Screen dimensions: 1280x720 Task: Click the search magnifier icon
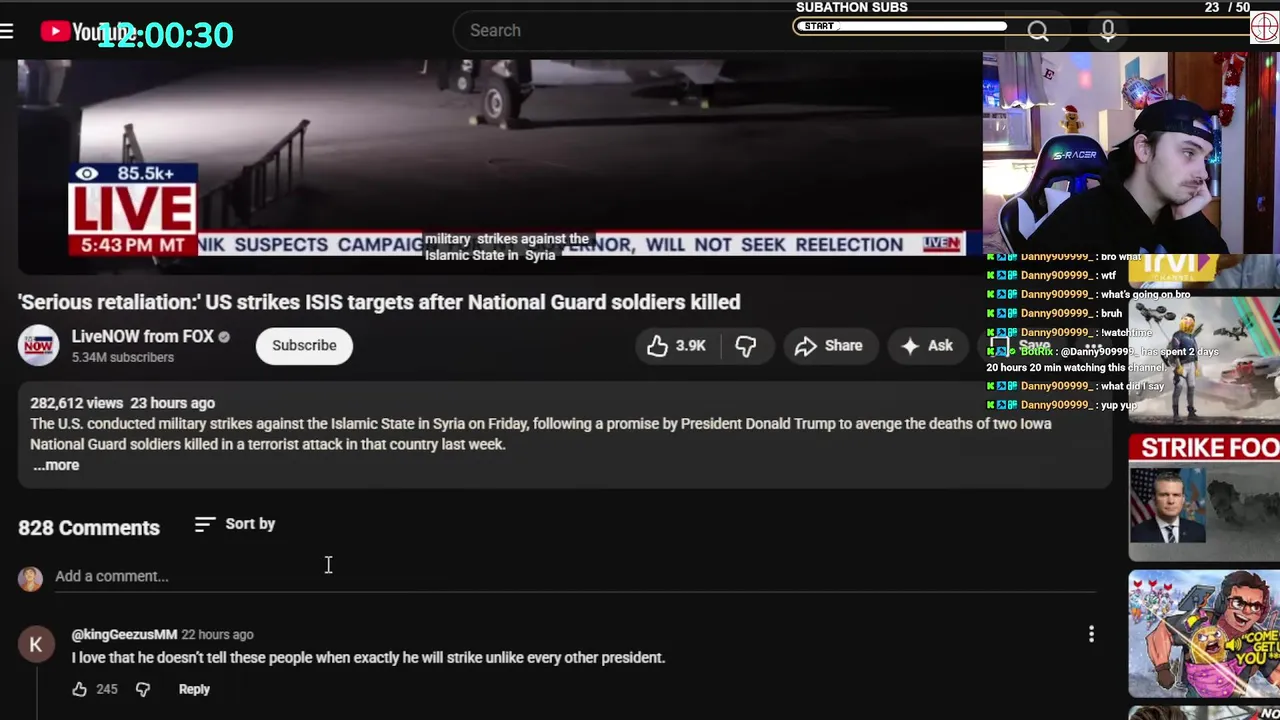(1038, 31)
